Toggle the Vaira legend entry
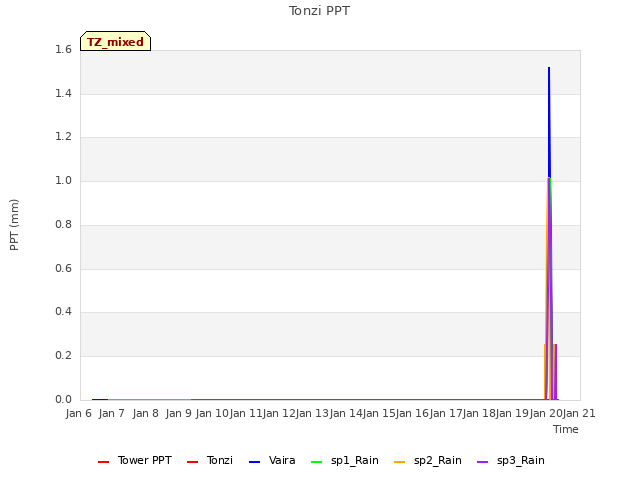This screenshot has width=640, height=480. [x=272, y=461]
